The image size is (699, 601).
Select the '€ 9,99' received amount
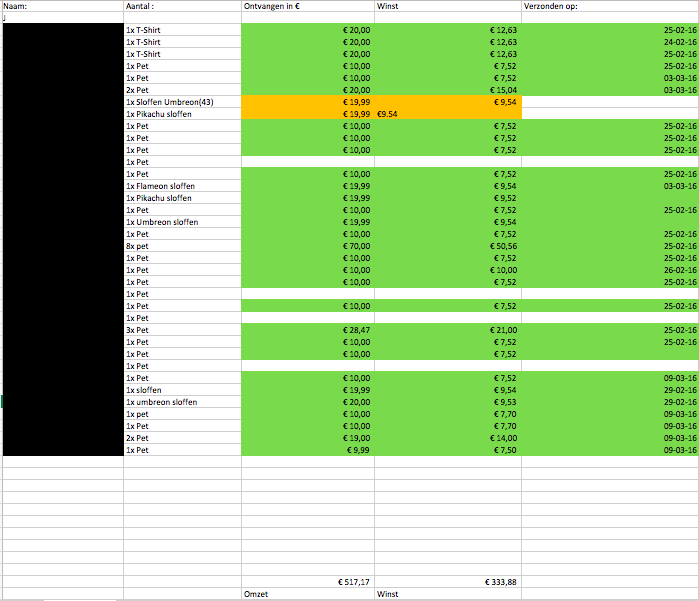308,450
